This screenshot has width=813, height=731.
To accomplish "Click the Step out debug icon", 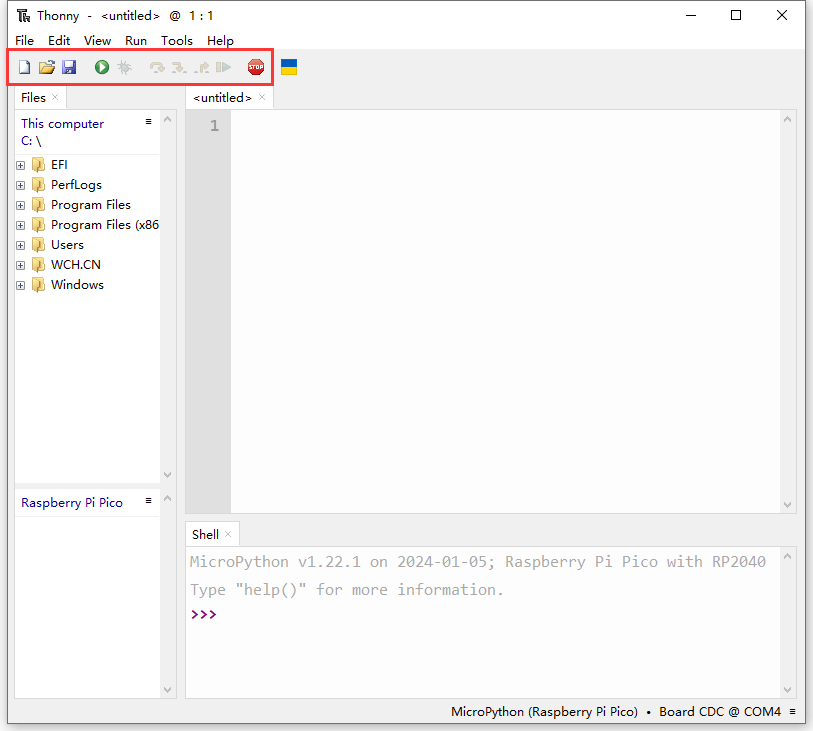I will click(202, 67).
